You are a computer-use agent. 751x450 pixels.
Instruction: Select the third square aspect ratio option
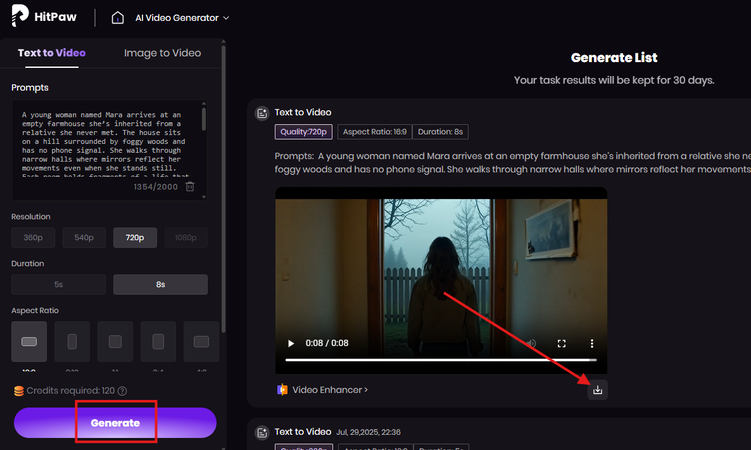coord(115,341)
